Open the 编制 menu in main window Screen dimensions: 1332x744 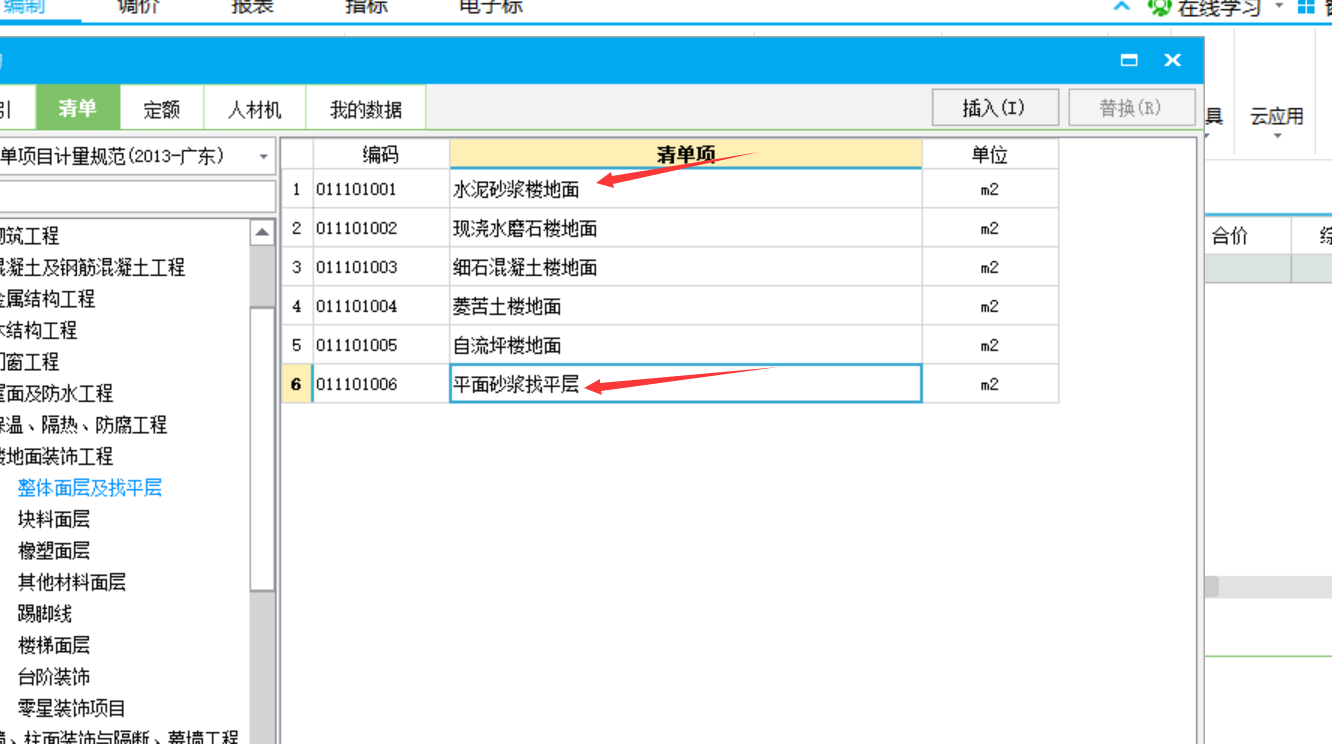pos(24,8)
